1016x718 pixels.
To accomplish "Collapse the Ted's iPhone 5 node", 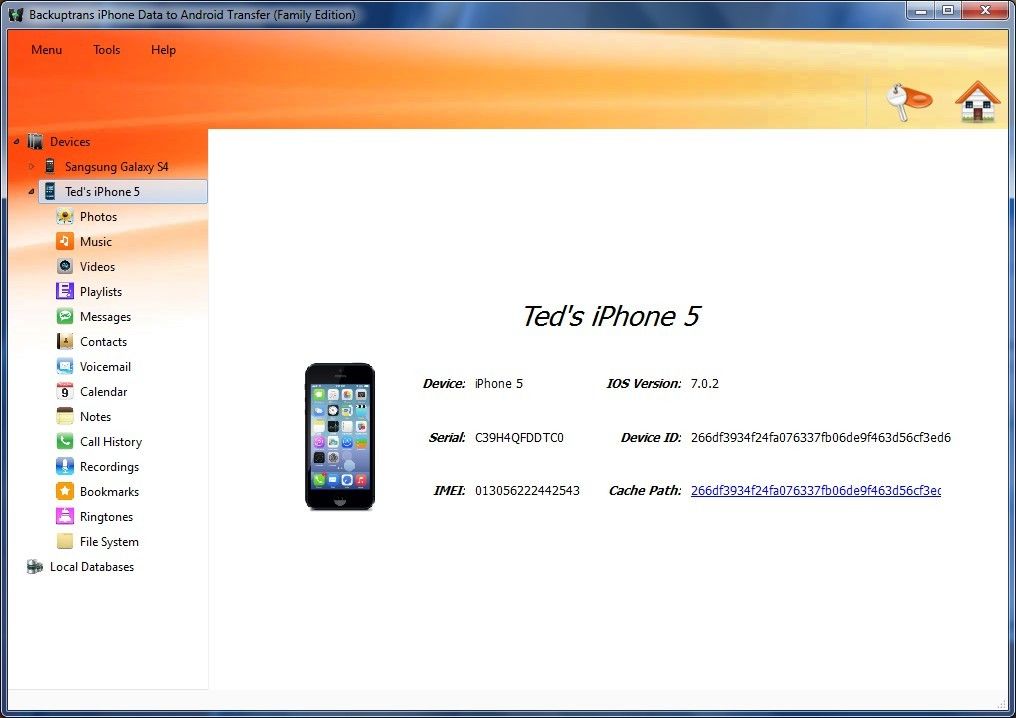I will (x=31, y=191).
